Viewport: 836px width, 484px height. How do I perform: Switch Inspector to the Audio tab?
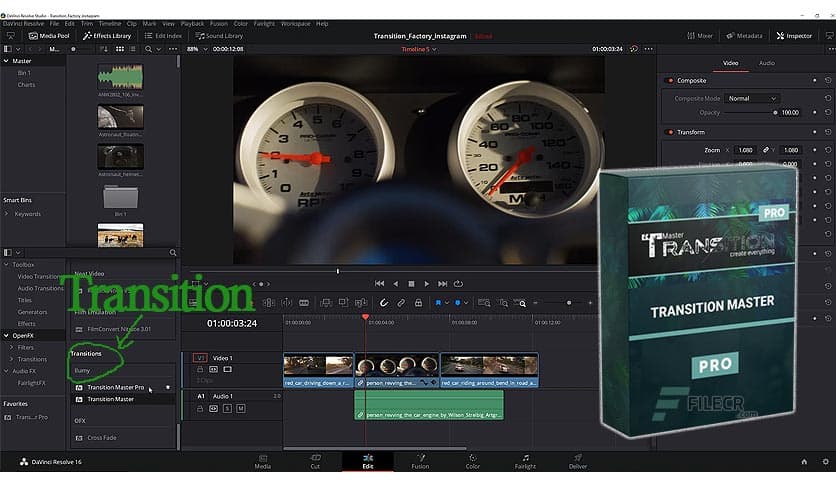[x=767, y=63]
